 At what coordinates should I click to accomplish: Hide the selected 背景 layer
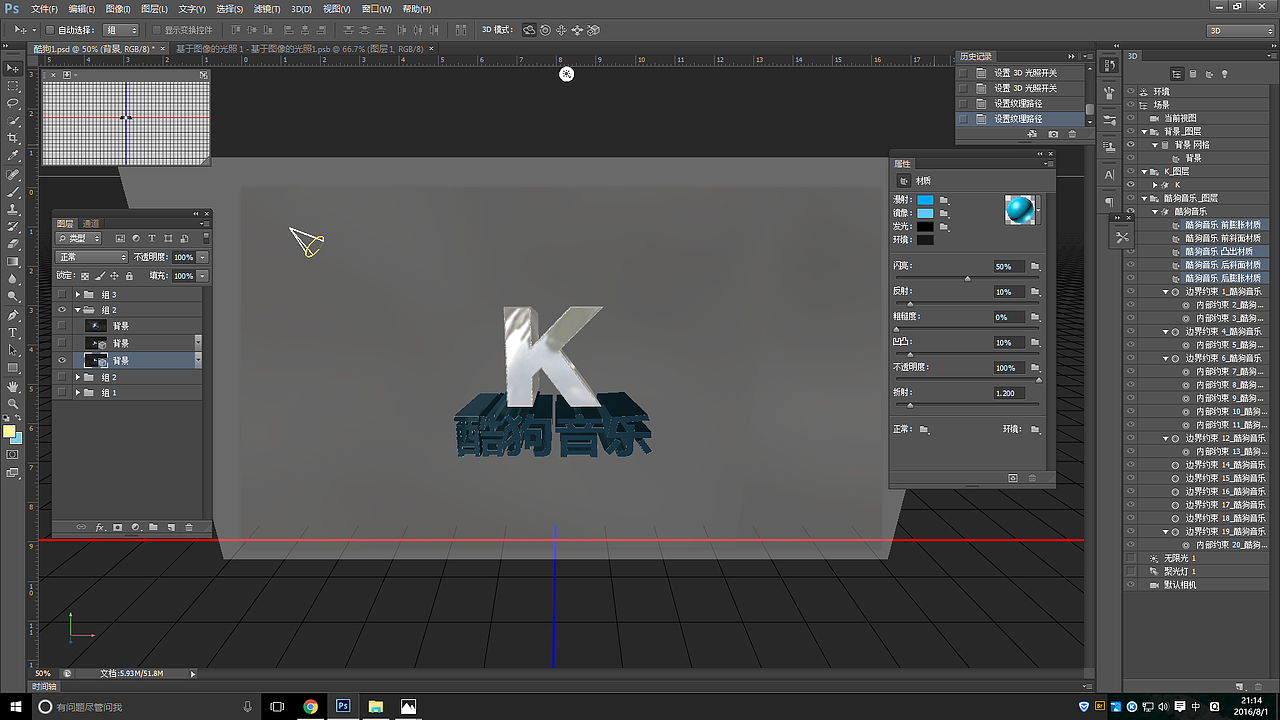tap(62, 360)
